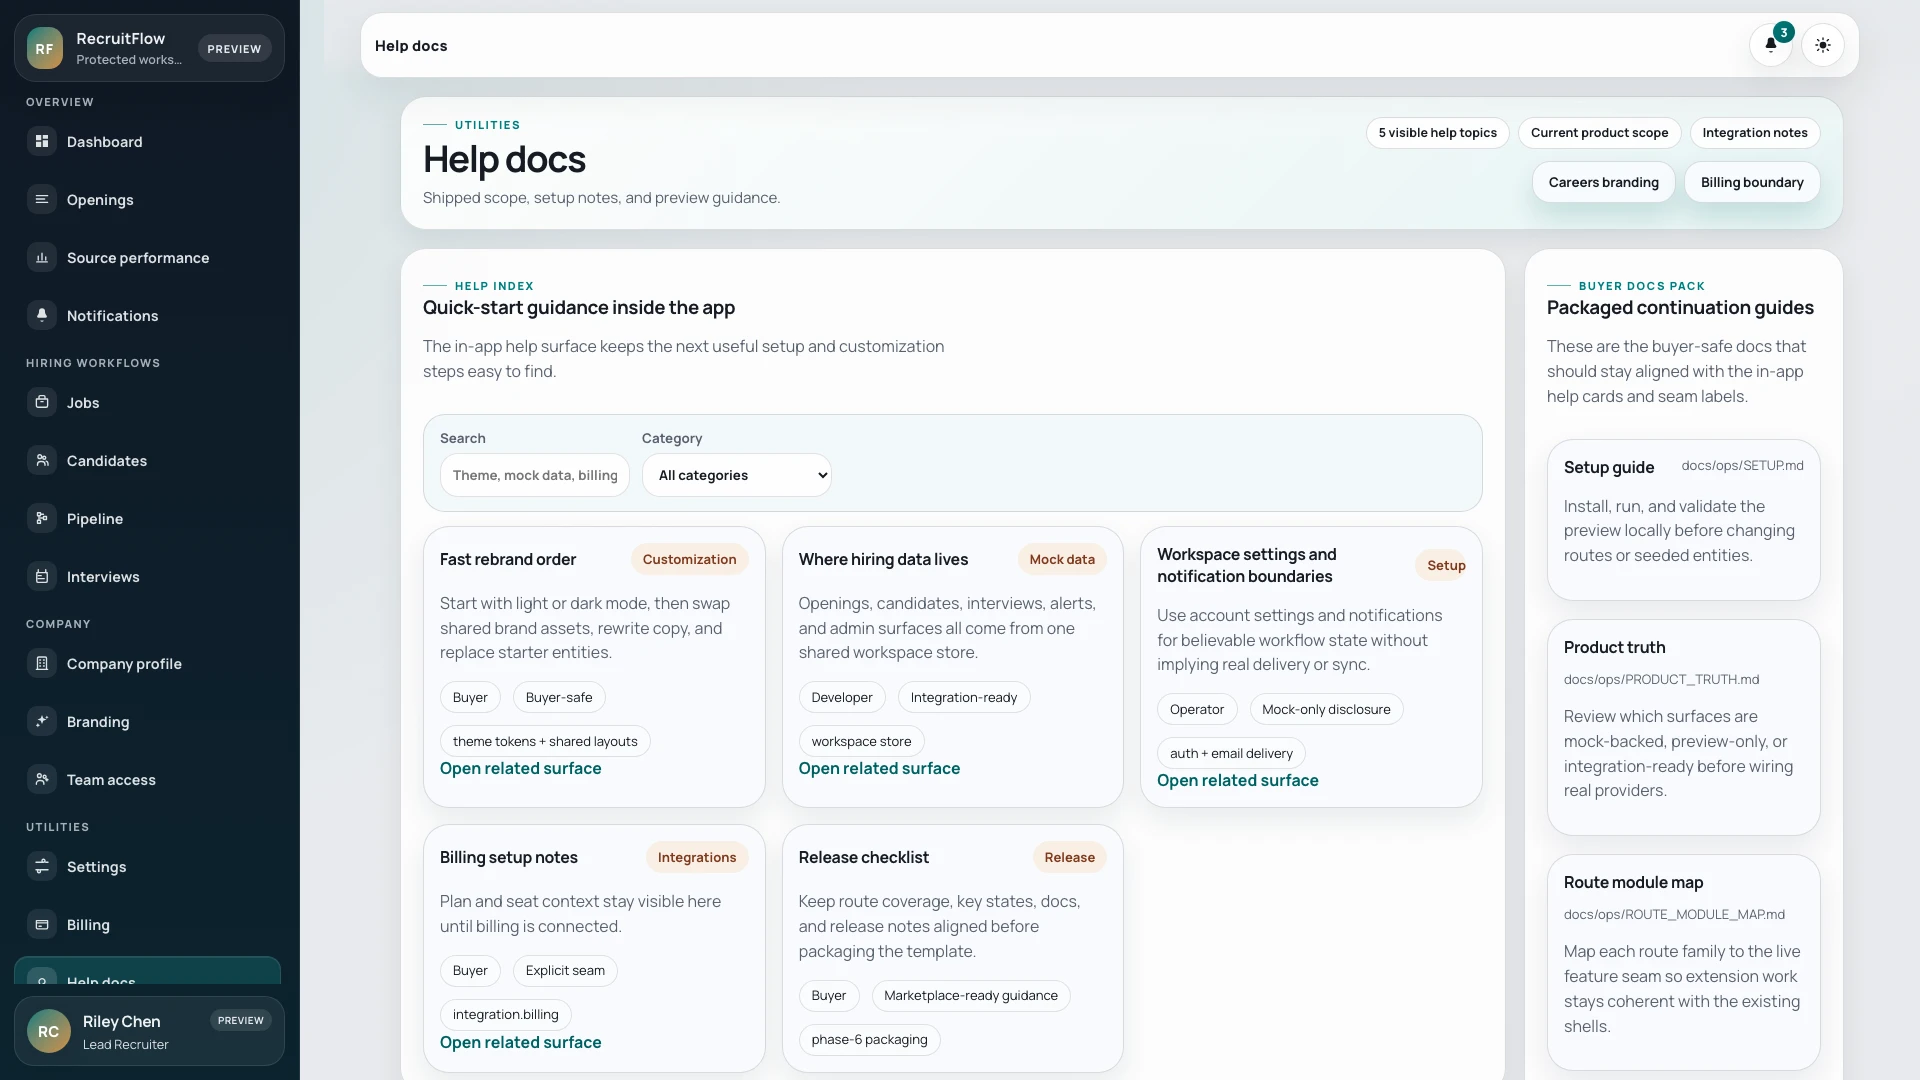Image resolution: width=1920 pixels, height=1080 pixels.
Task: Expand the All categories dropdown
Action: [x=737, y=475]
